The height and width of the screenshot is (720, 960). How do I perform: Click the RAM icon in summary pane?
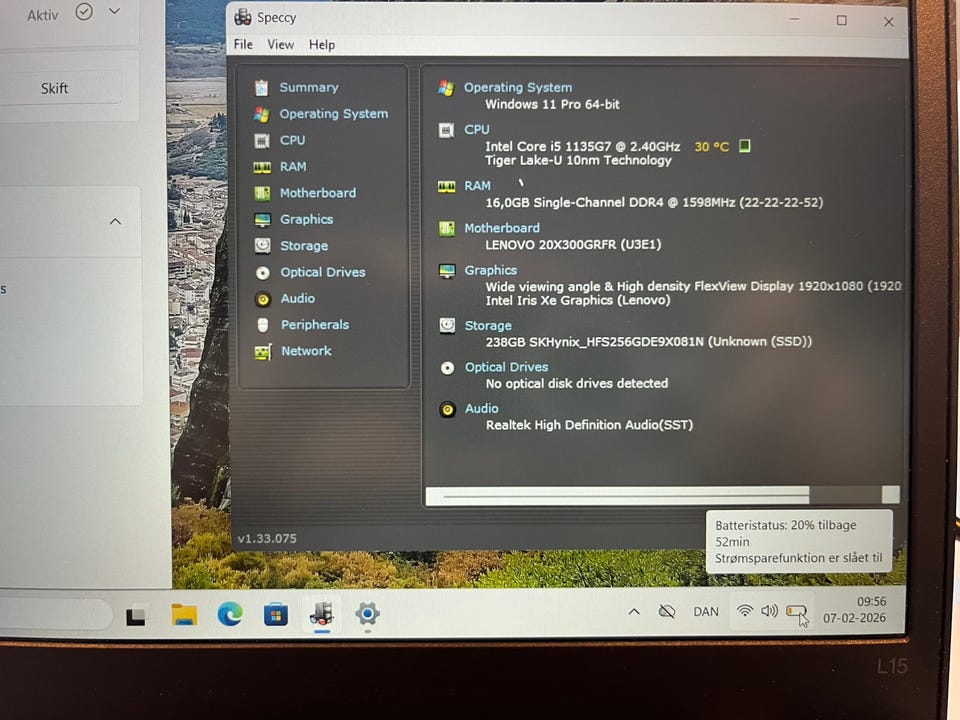click(446, 186)
